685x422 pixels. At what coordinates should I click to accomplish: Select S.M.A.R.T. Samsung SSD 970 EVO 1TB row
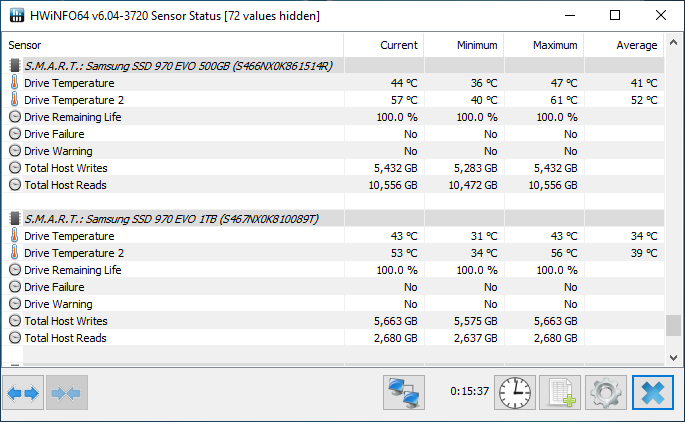336,218
